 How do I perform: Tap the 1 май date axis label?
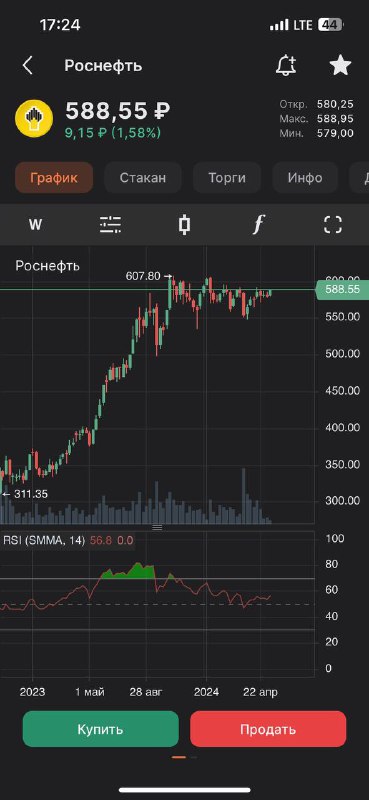[89, 692]
